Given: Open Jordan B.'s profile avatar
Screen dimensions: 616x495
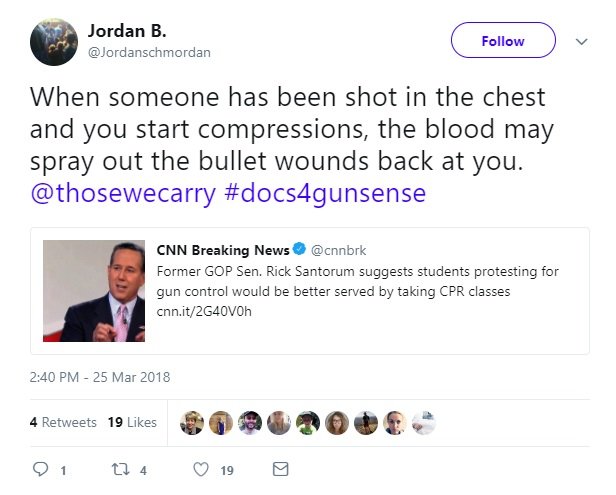Looking at the screenshot, I should tap(54, 41).
